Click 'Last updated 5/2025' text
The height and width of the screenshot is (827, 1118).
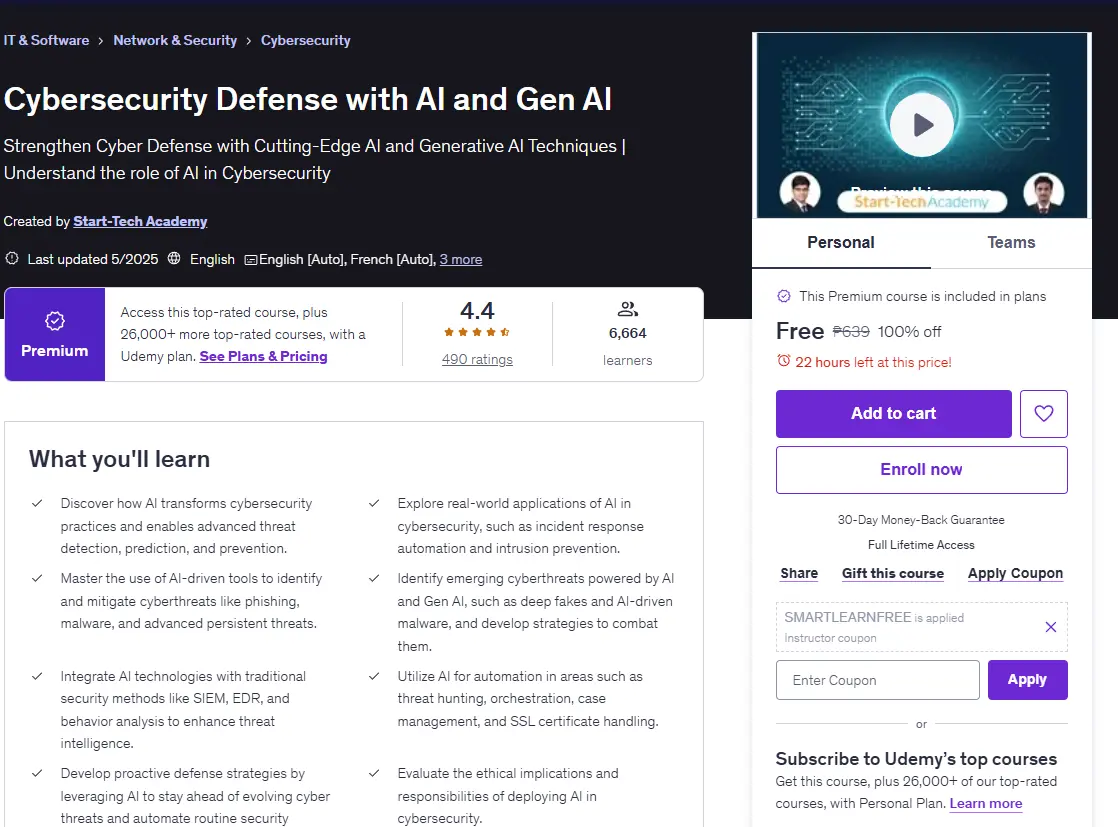93,260
